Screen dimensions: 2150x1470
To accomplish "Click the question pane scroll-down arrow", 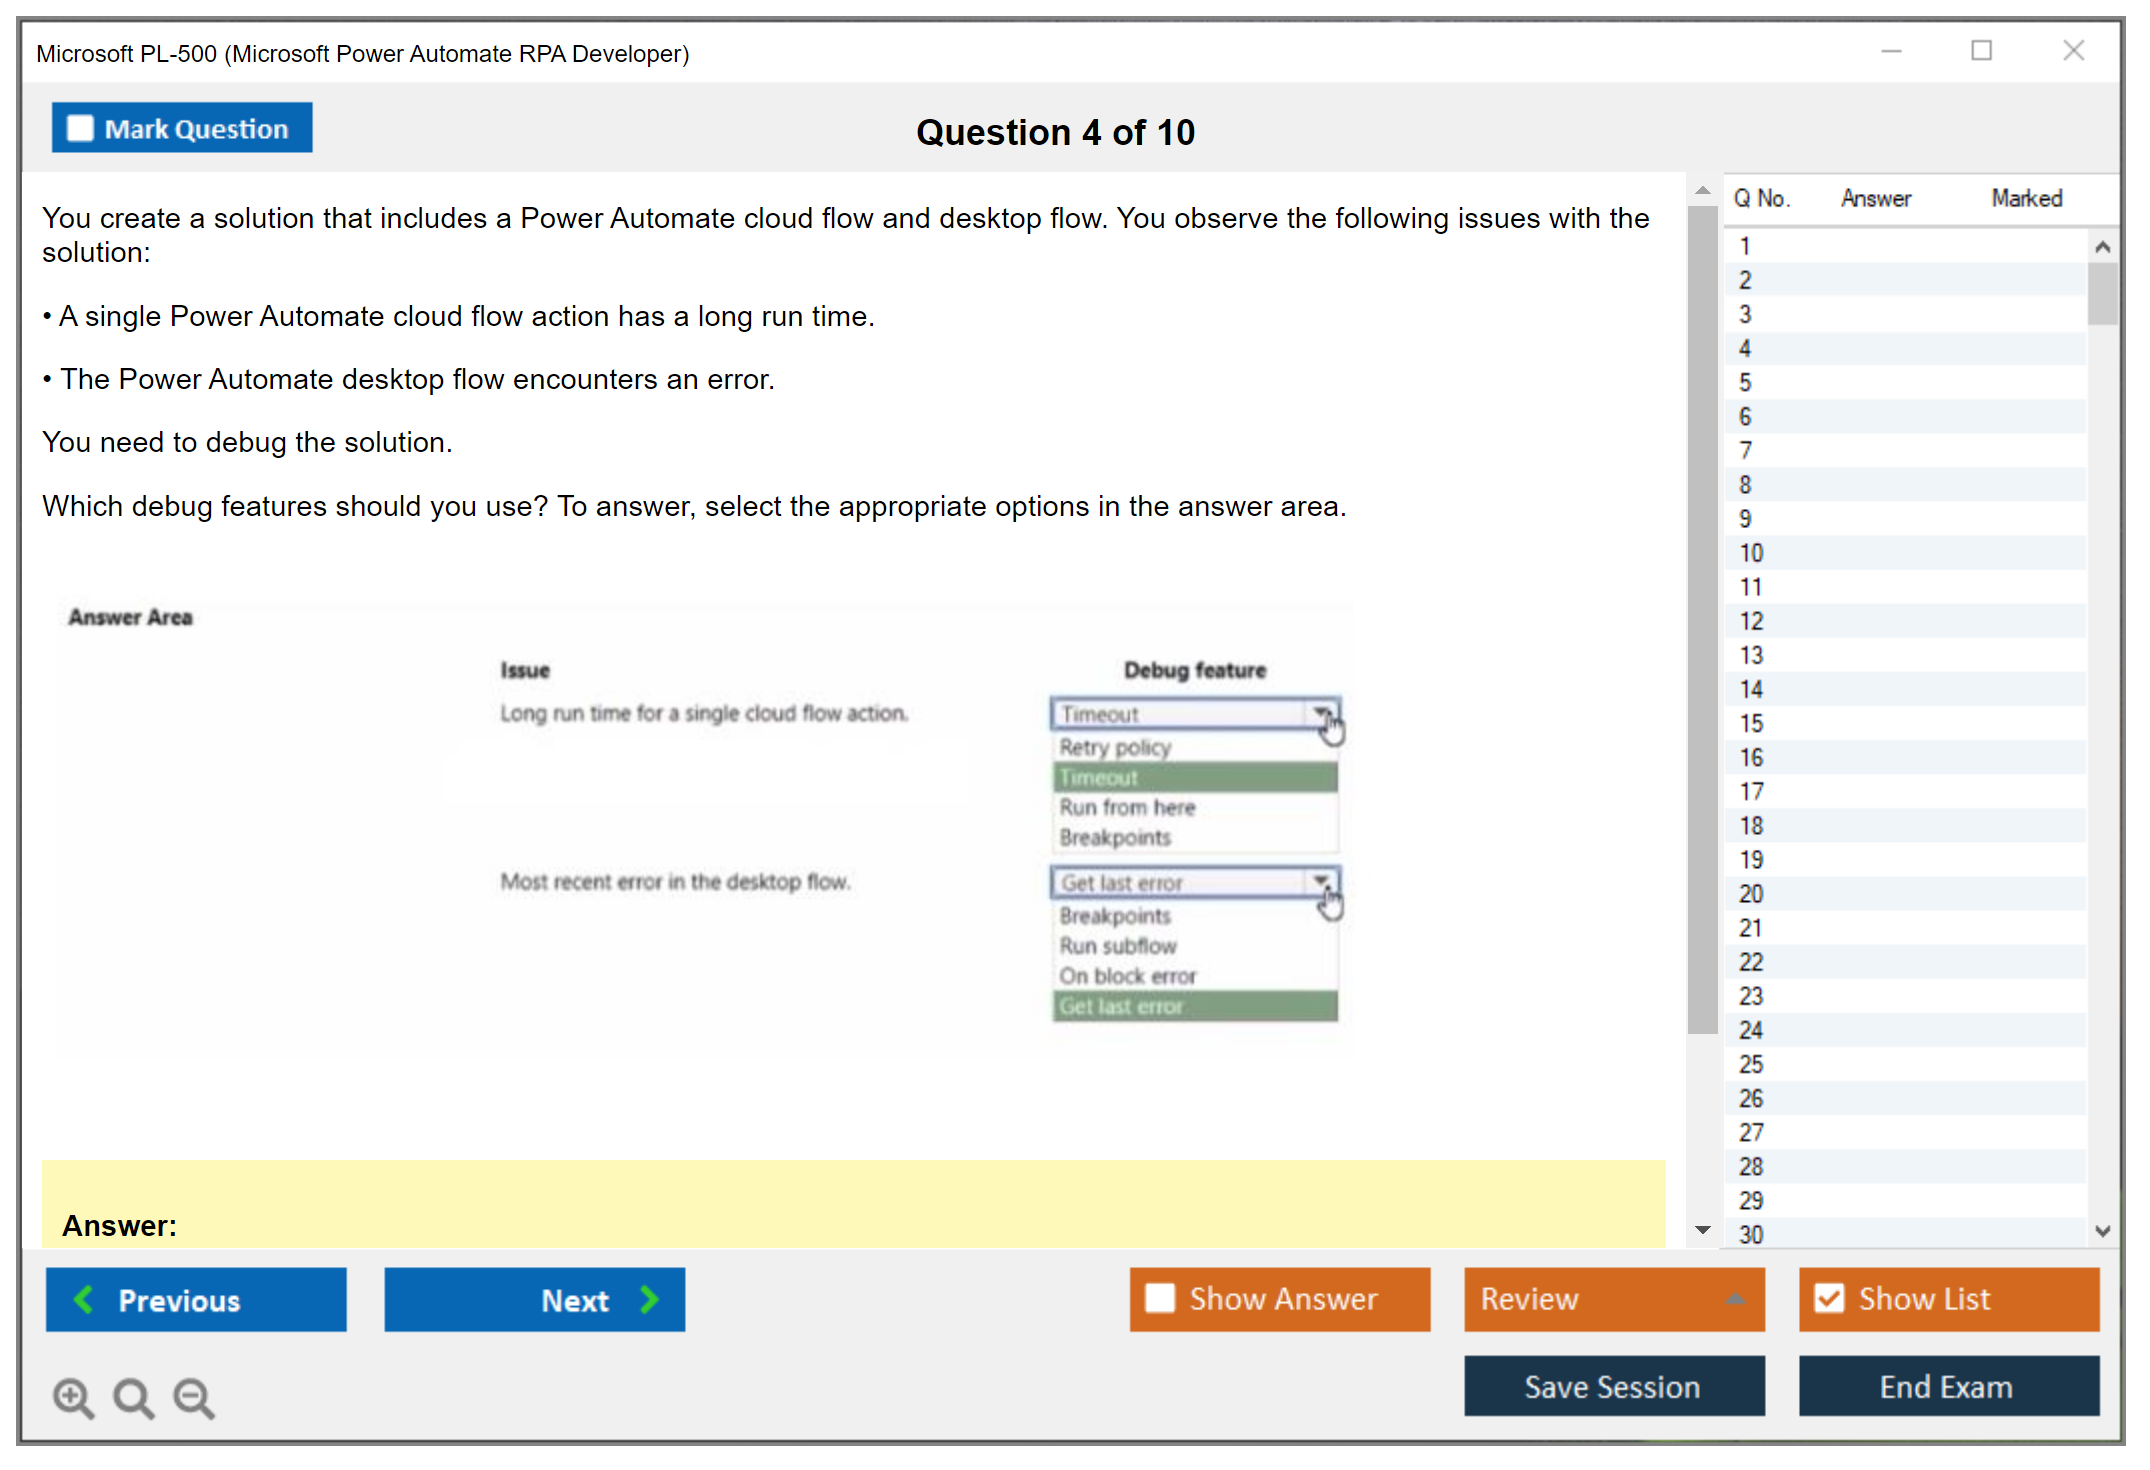I will pos(1703,1230).
